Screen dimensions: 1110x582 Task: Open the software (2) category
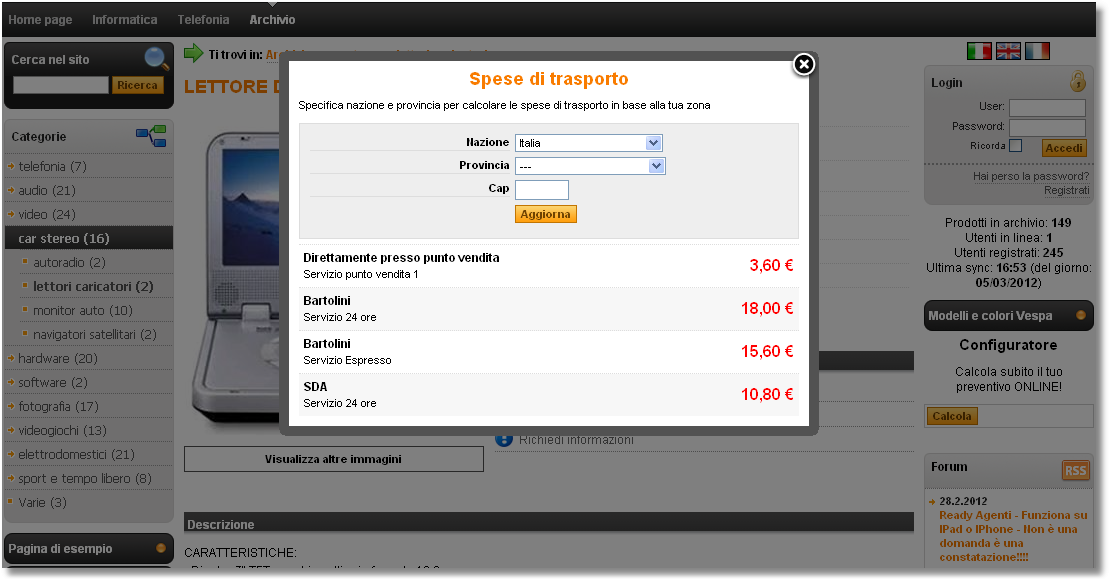[x=52, y=382]
